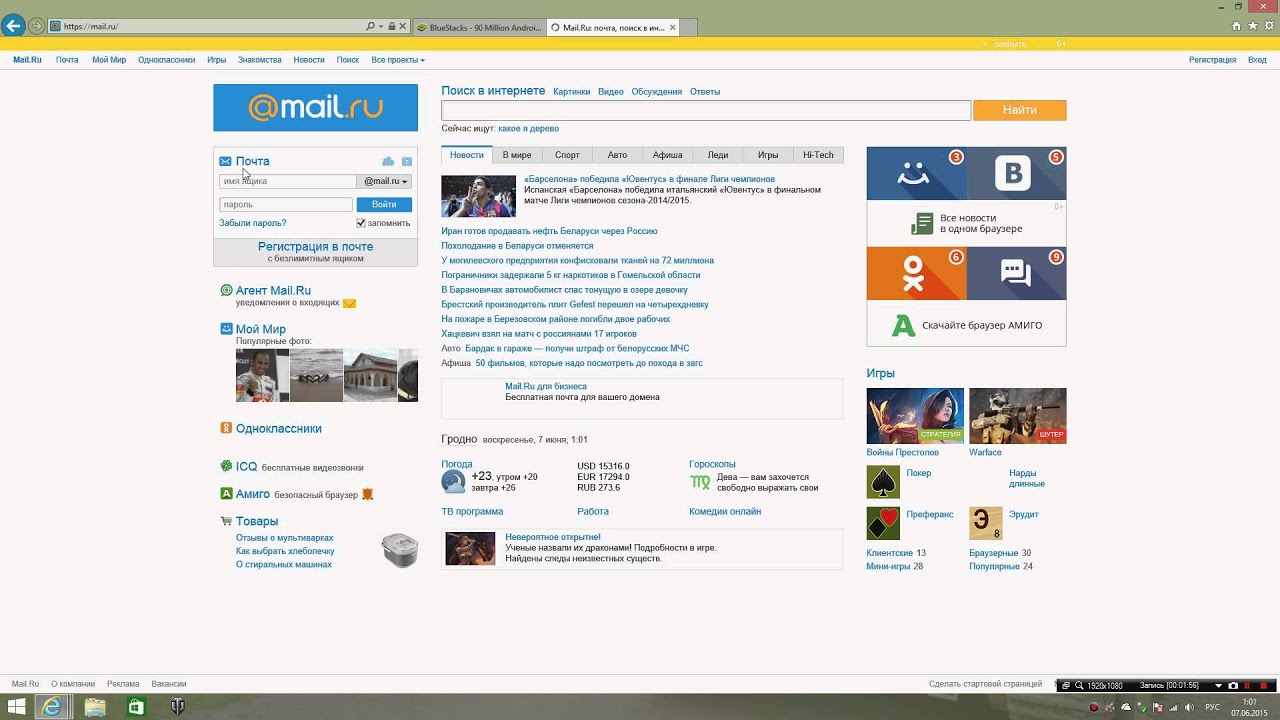Click Сделать стартовой страницей link
Screen dimensions: 1280x720
(985, 684)
